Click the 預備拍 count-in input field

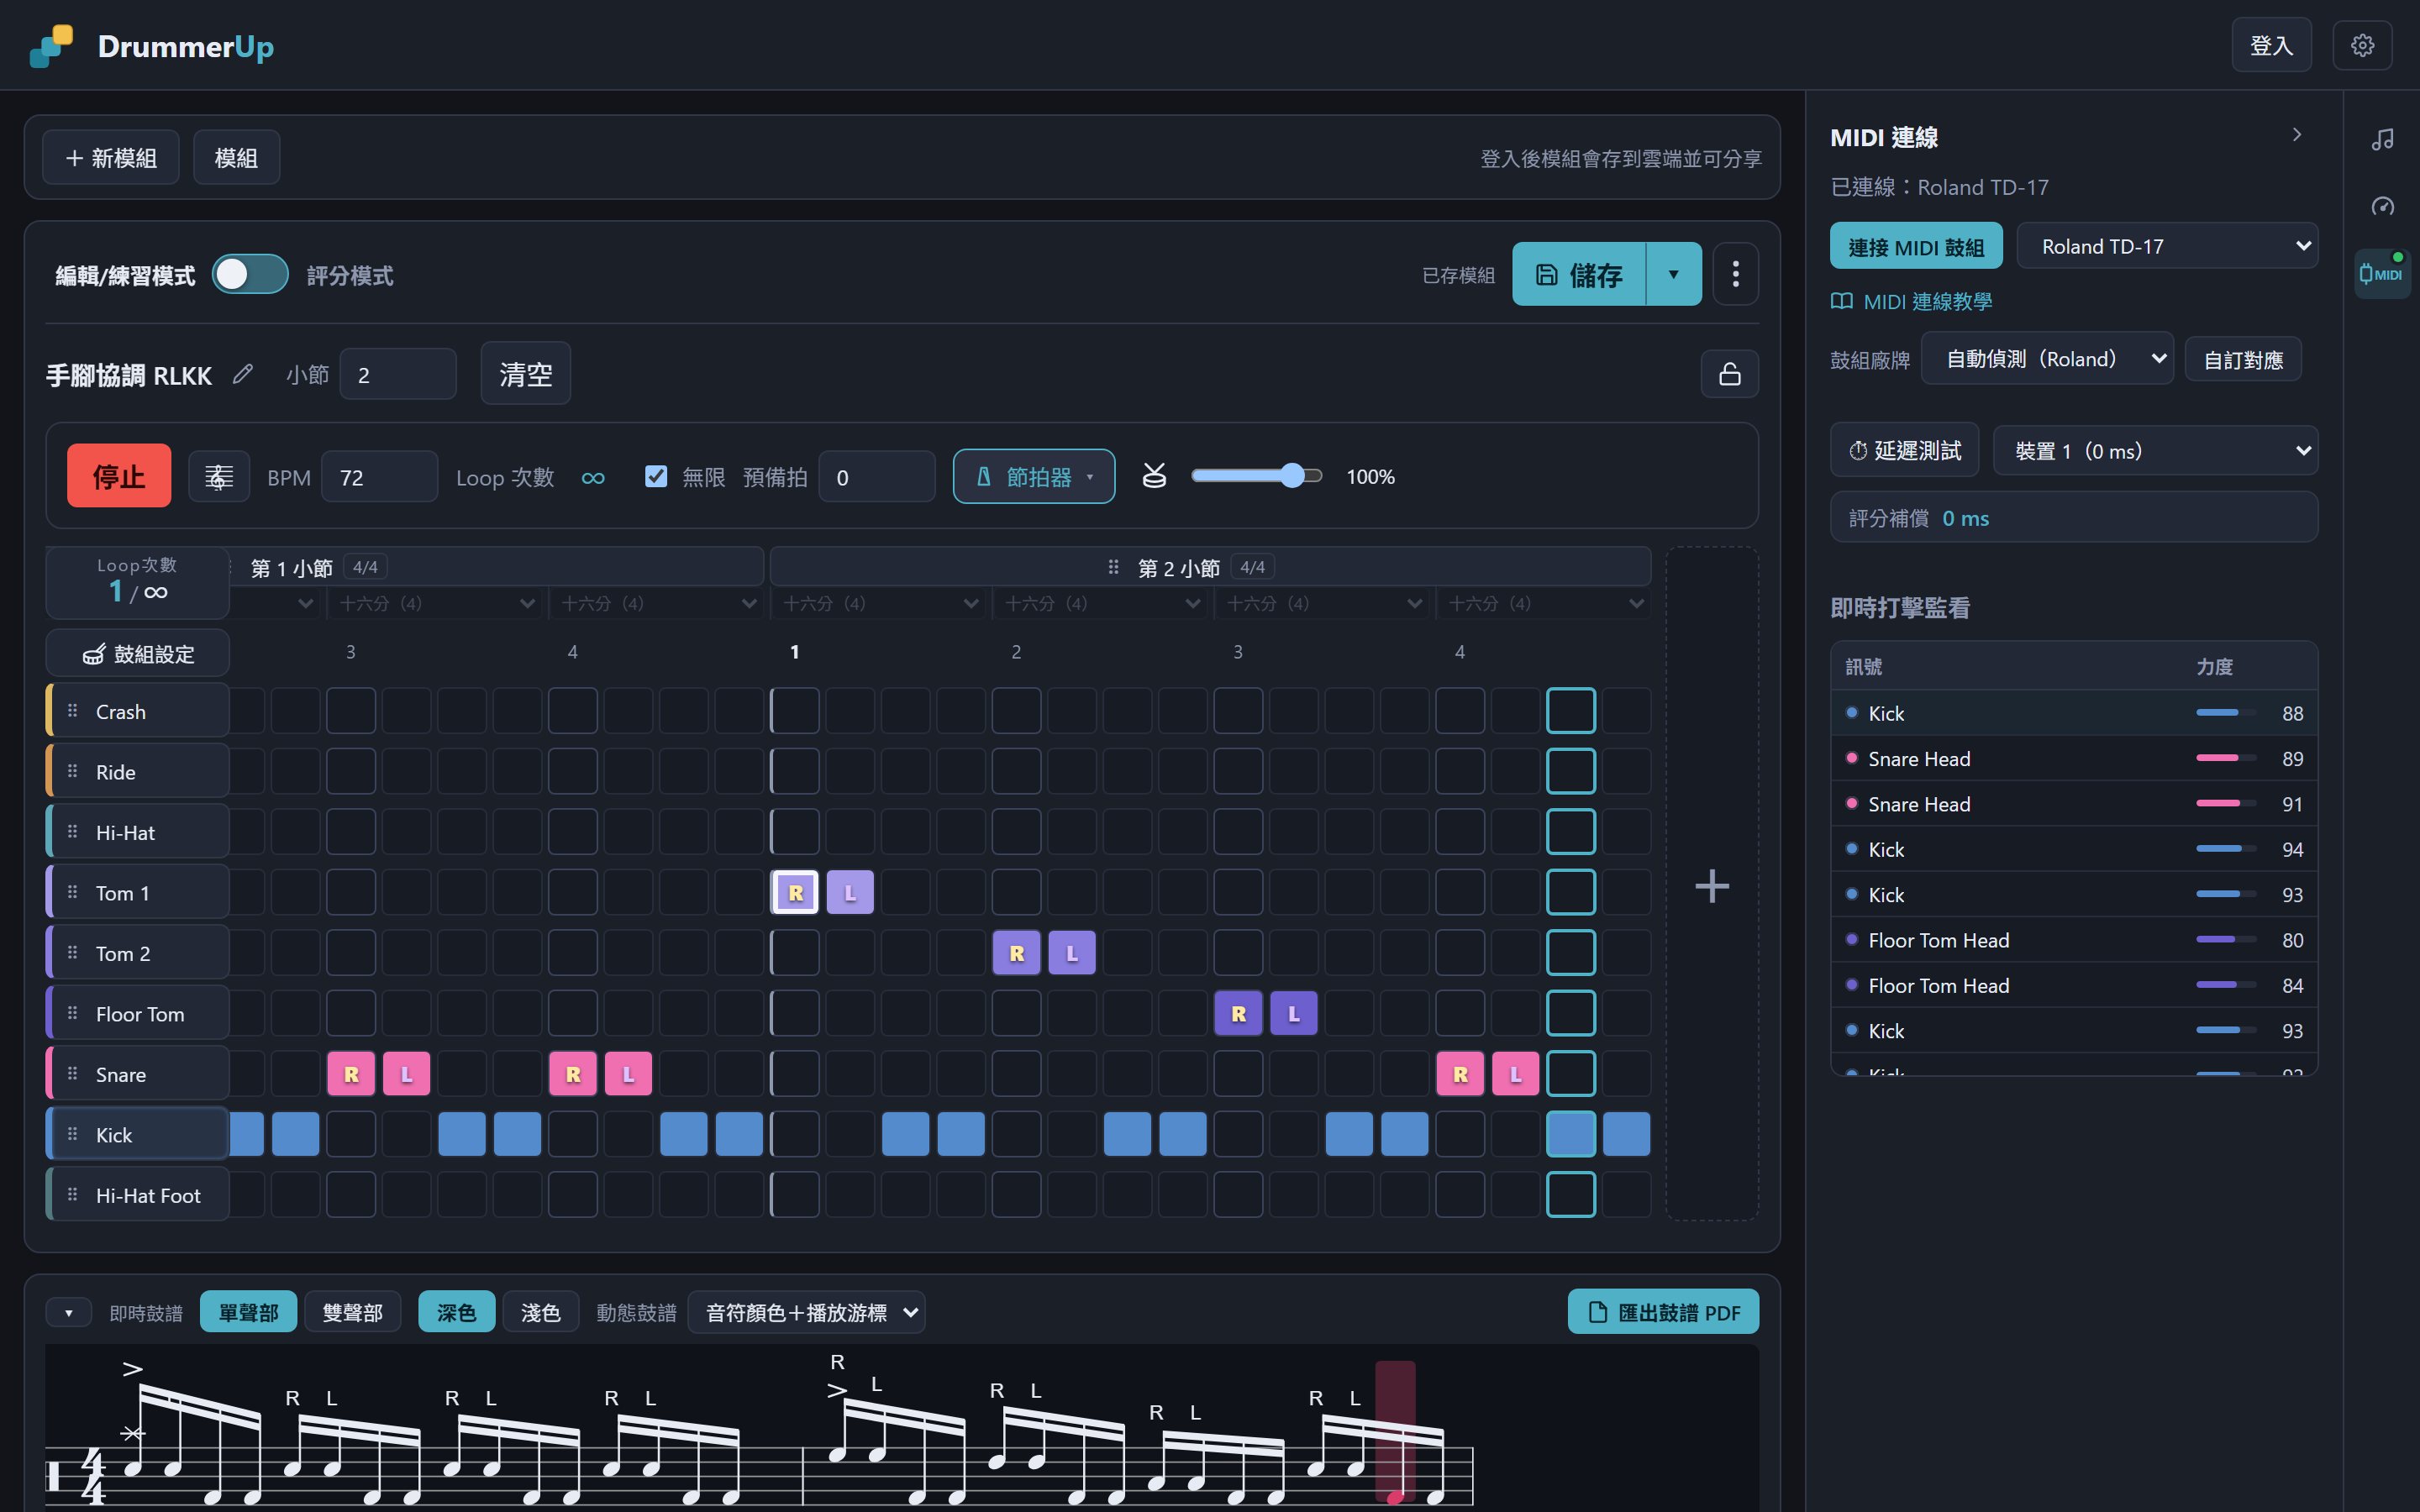(x=876, y=476)
